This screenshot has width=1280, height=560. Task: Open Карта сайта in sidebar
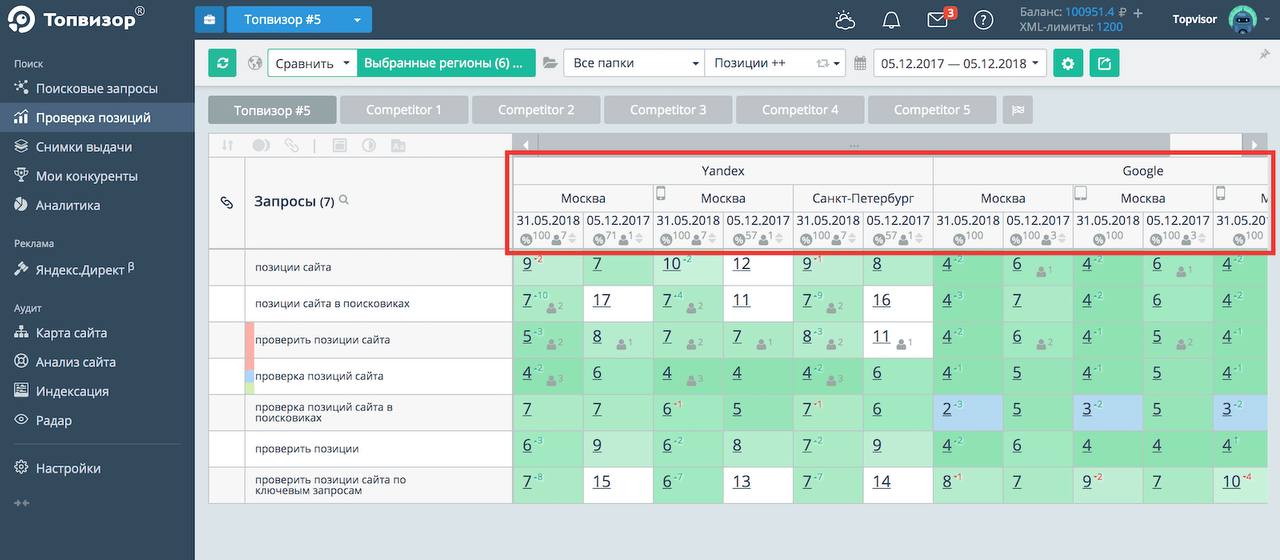click(97, 333)
